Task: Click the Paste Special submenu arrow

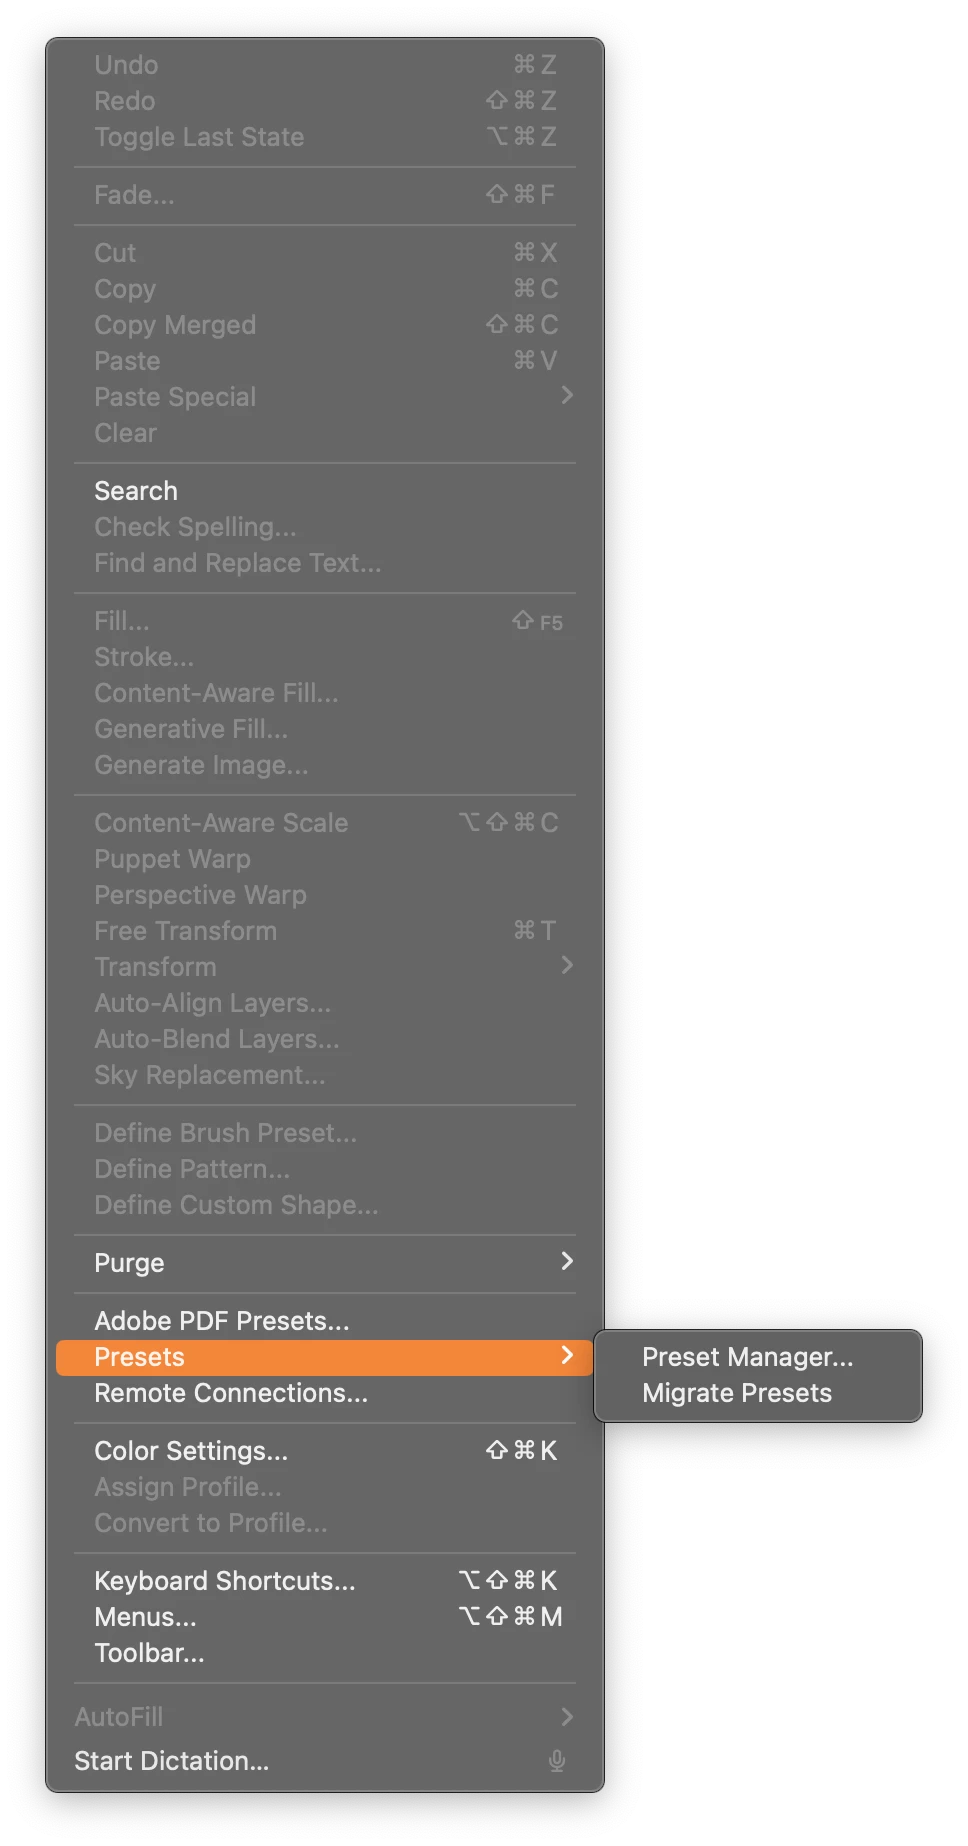Action: tap(567, 395)
